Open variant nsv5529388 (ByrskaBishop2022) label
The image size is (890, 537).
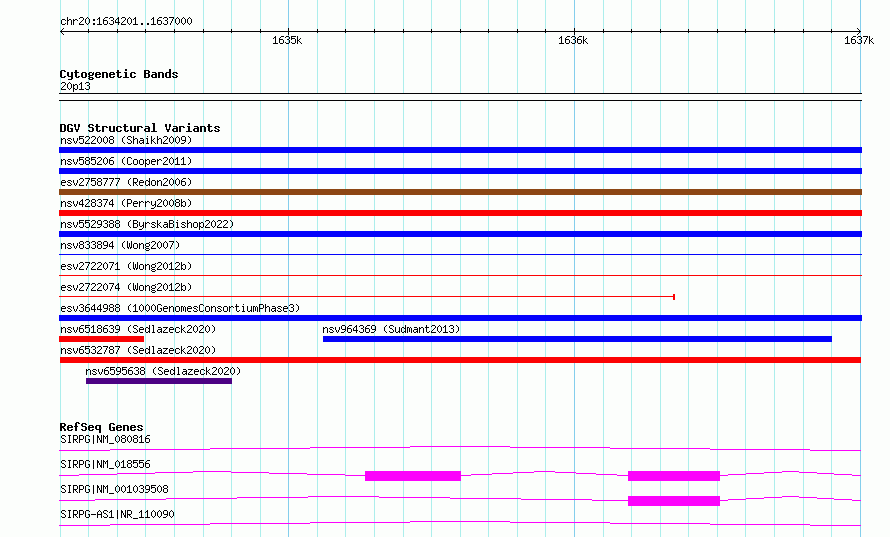click(147, 224)
